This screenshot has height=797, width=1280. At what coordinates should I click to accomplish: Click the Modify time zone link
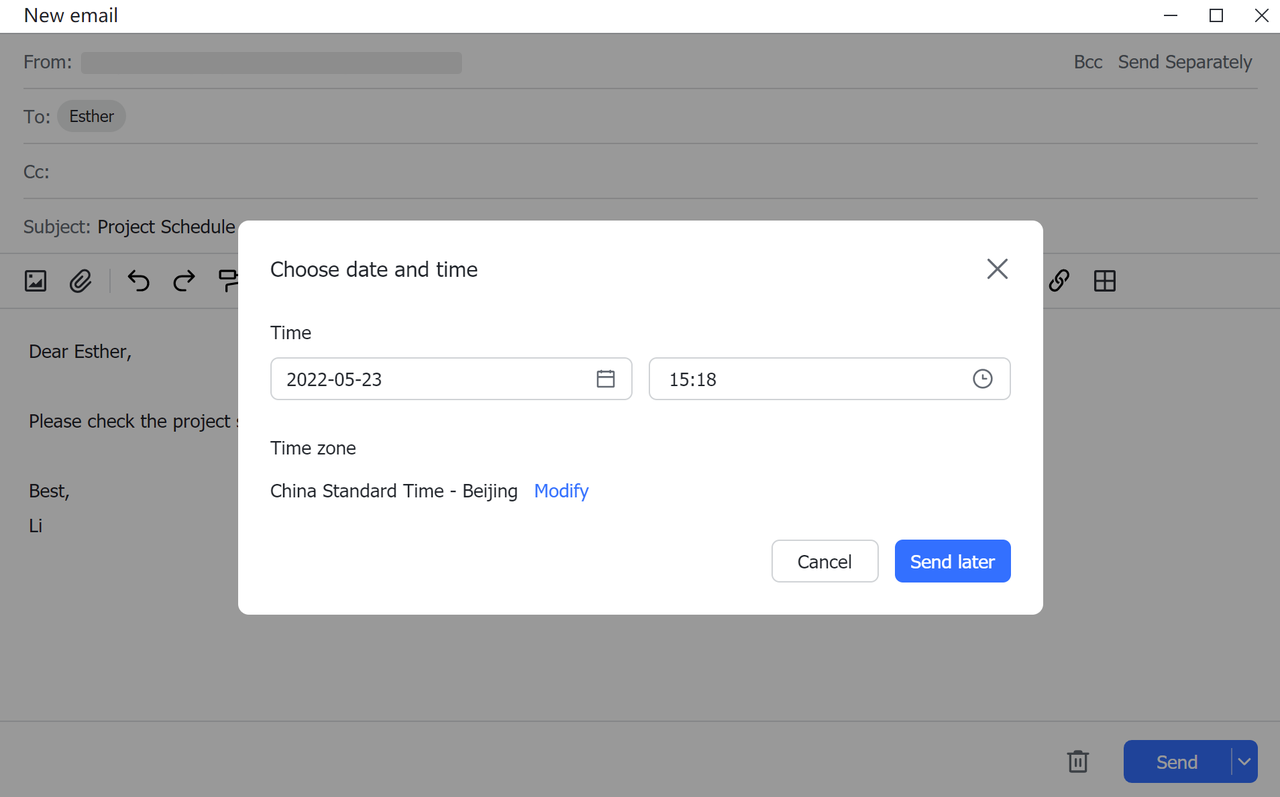coord(561,491)
